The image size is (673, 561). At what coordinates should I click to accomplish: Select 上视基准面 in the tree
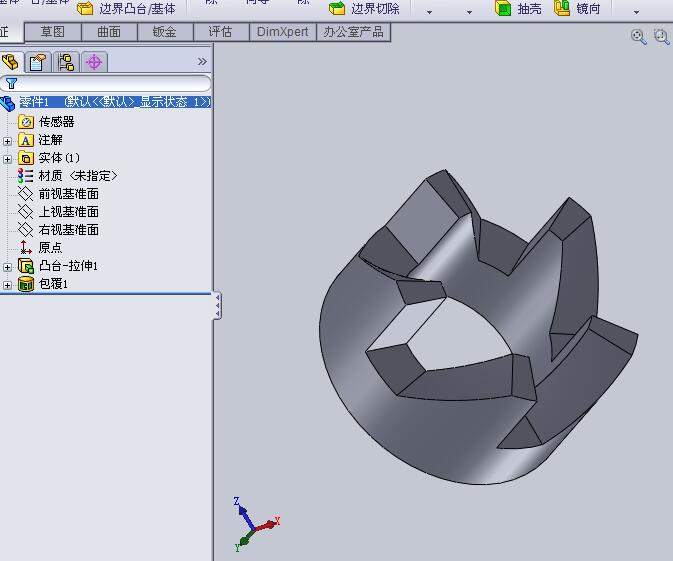[69, 212]
